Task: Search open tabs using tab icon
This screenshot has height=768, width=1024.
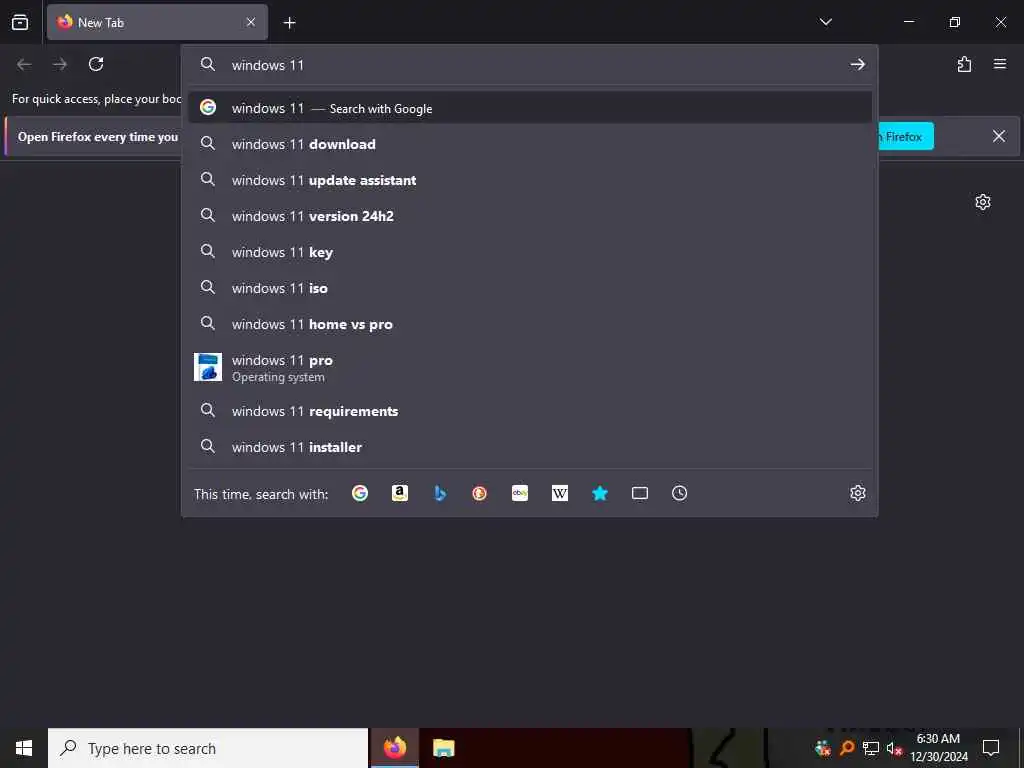Action: click(640, 493)
